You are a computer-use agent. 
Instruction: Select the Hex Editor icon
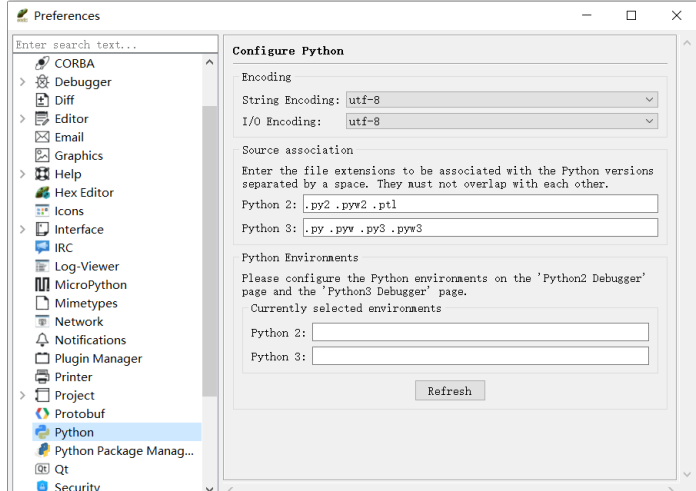tap(42, 193)
